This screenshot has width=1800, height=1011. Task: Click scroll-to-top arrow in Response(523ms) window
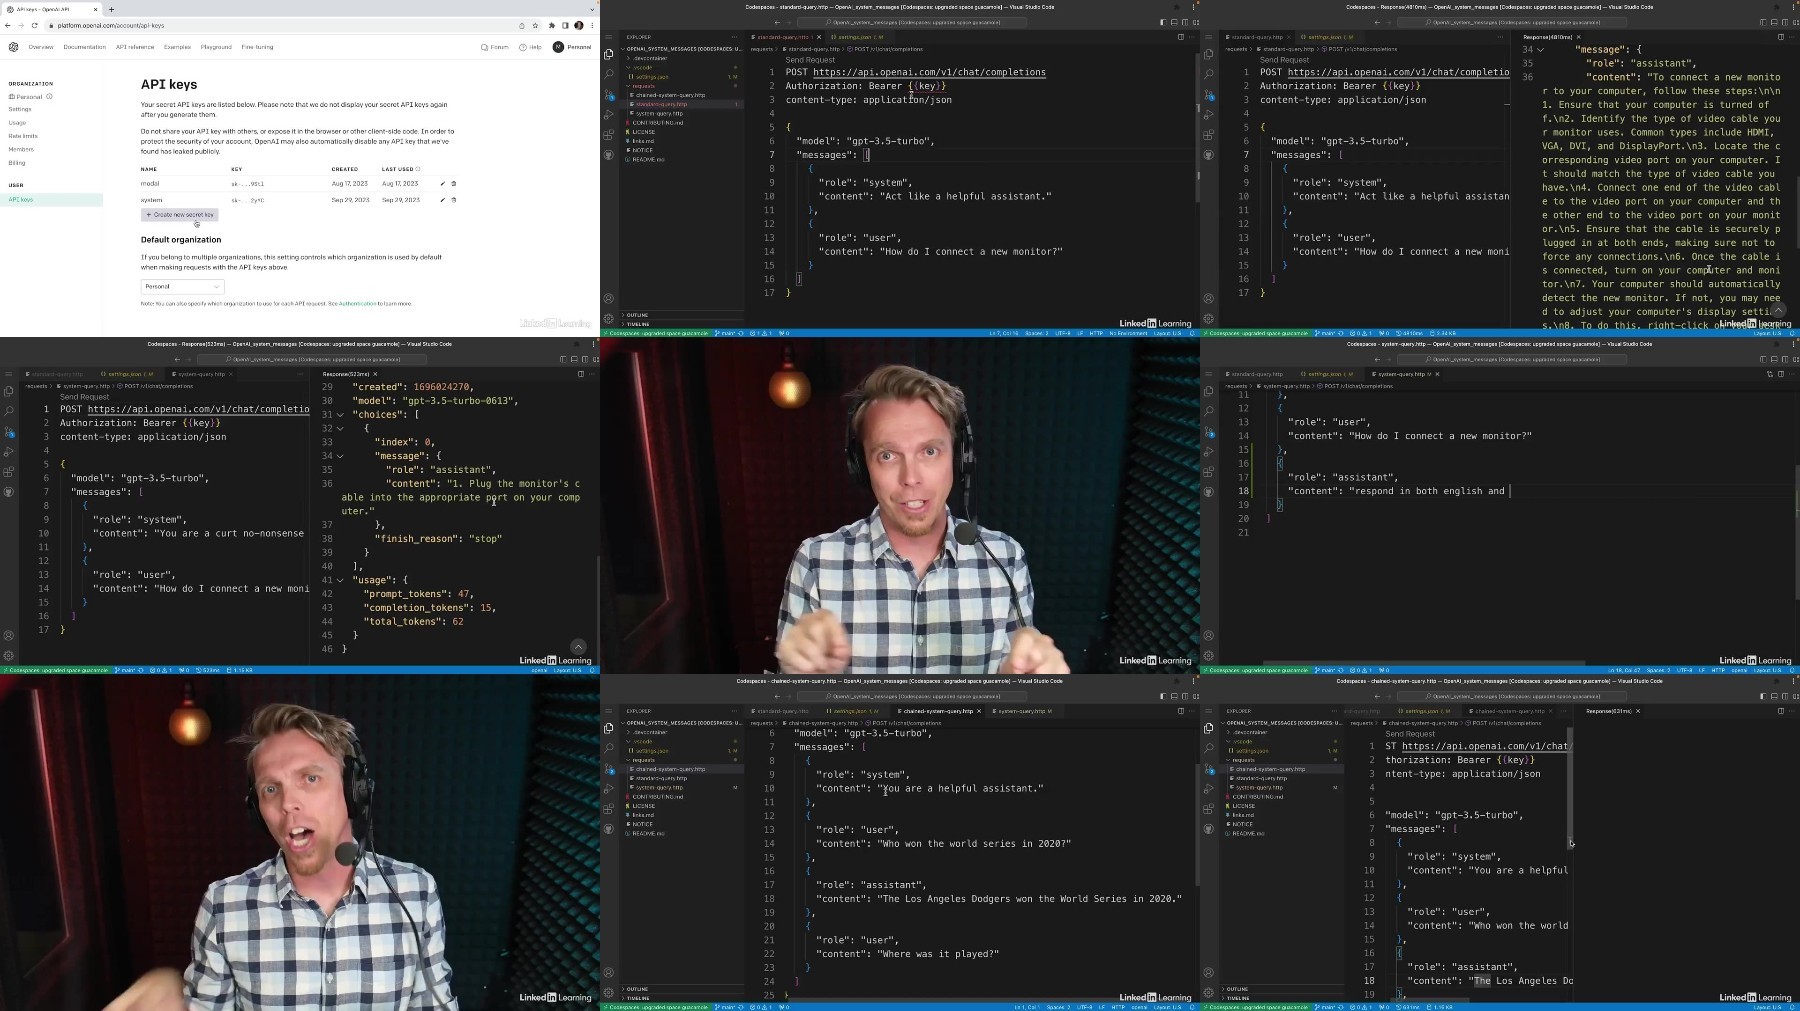click(x=578, y=647)
